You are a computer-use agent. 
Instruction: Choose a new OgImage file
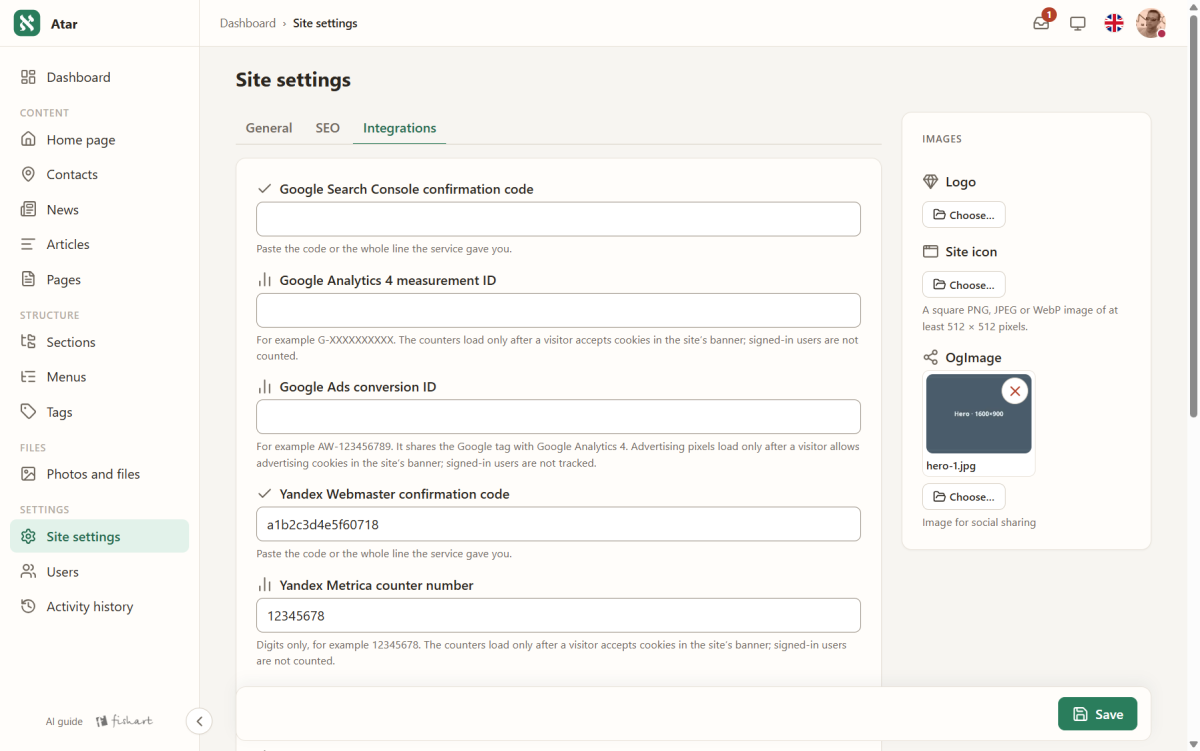(964, 497)
